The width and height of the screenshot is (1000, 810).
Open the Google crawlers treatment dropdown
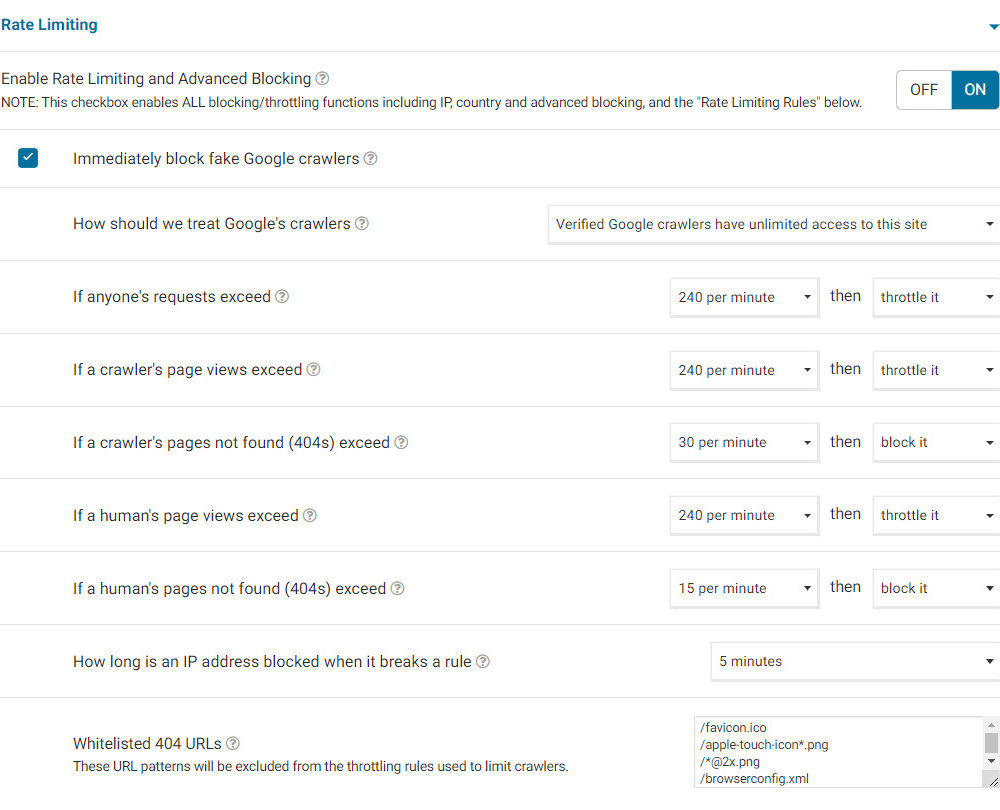774,225
